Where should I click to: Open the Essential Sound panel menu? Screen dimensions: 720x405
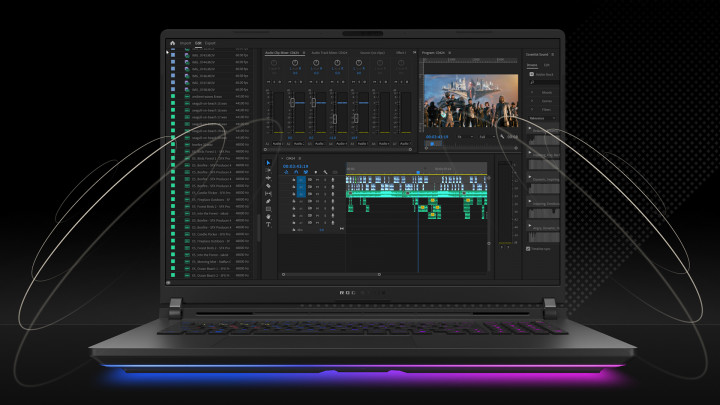coord(553,55)
